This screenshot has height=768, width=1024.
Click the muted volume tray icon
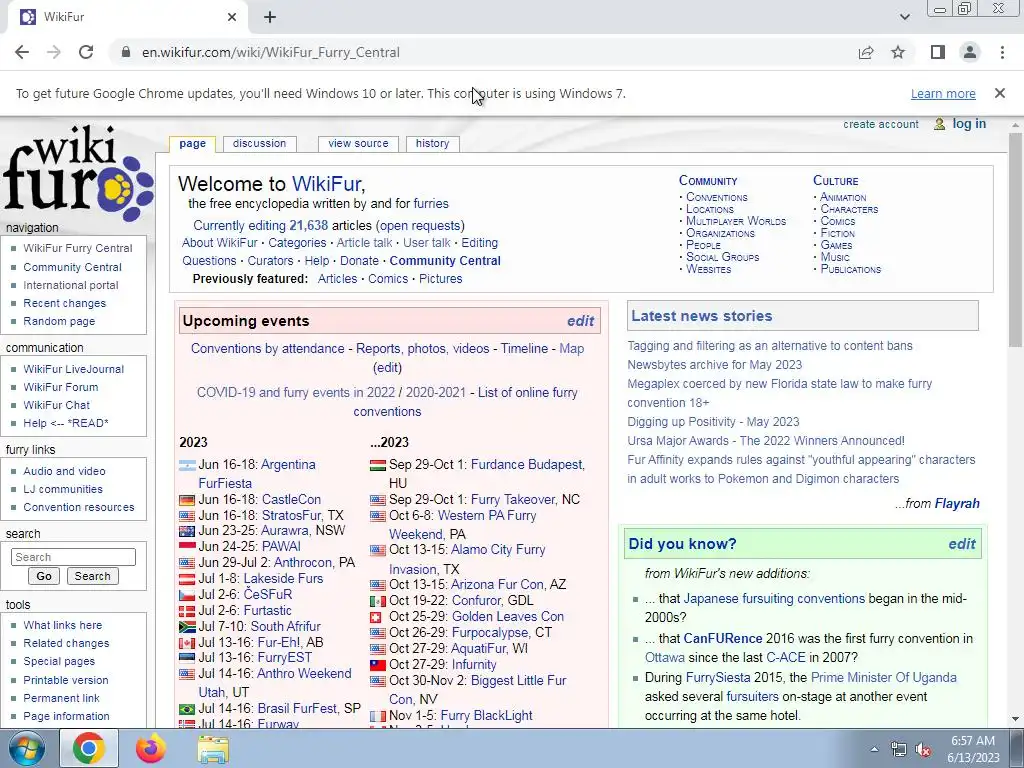click(923, 750)
